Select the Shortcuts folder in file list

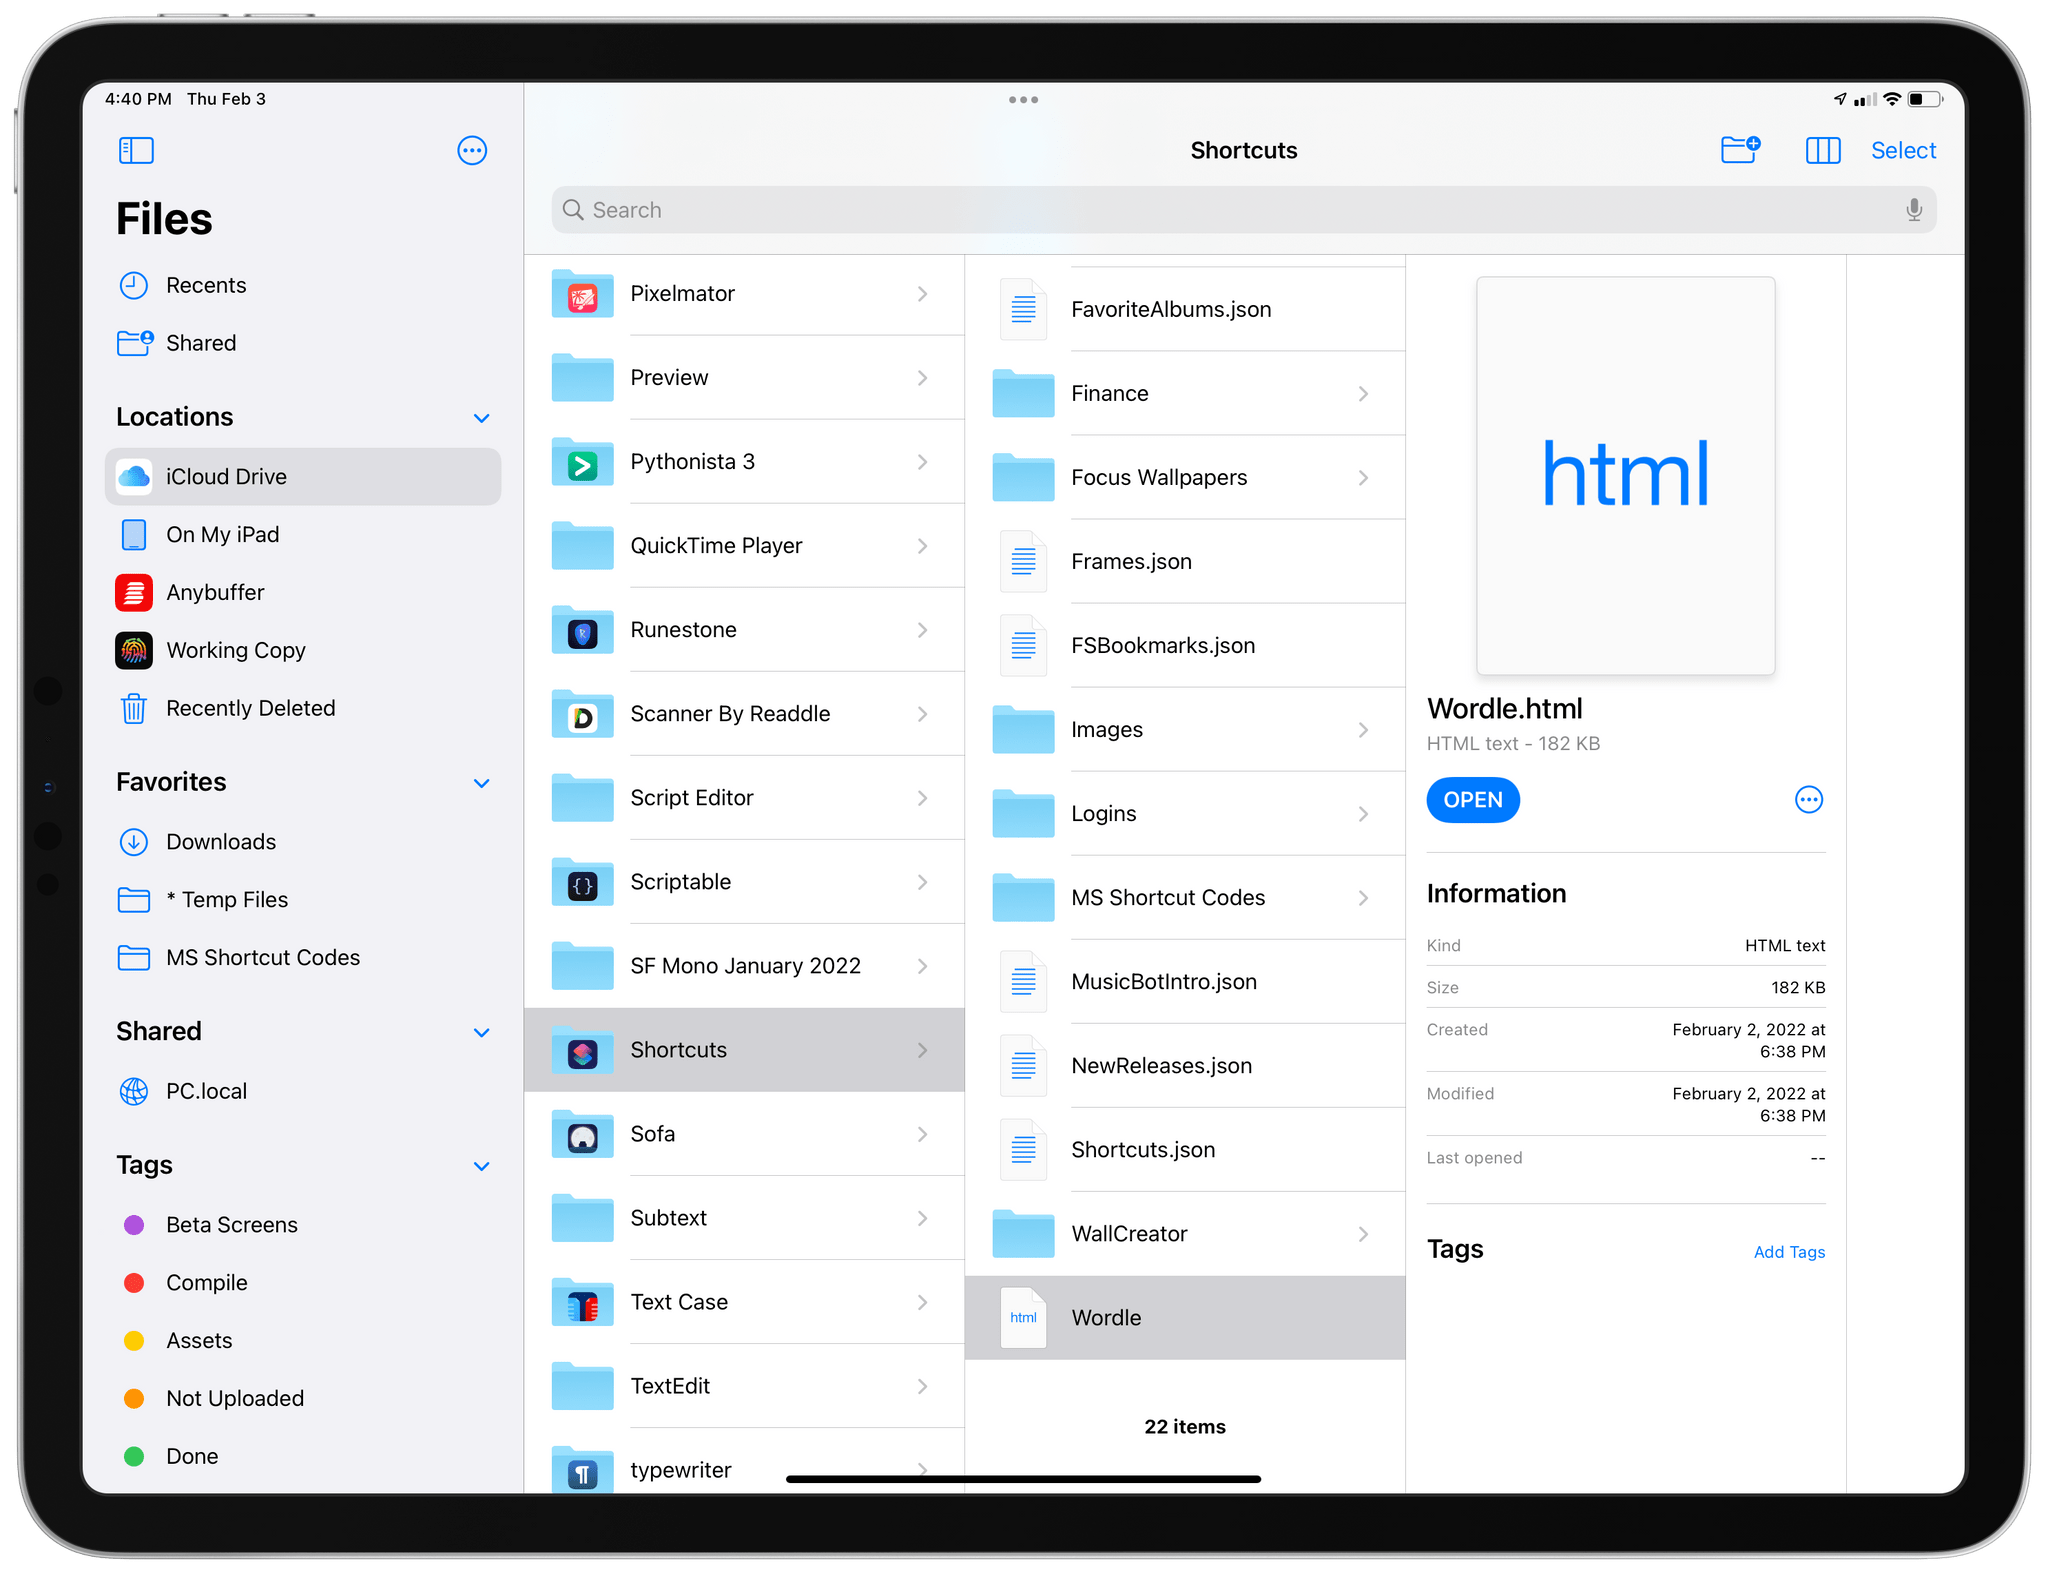[742, 1050]
